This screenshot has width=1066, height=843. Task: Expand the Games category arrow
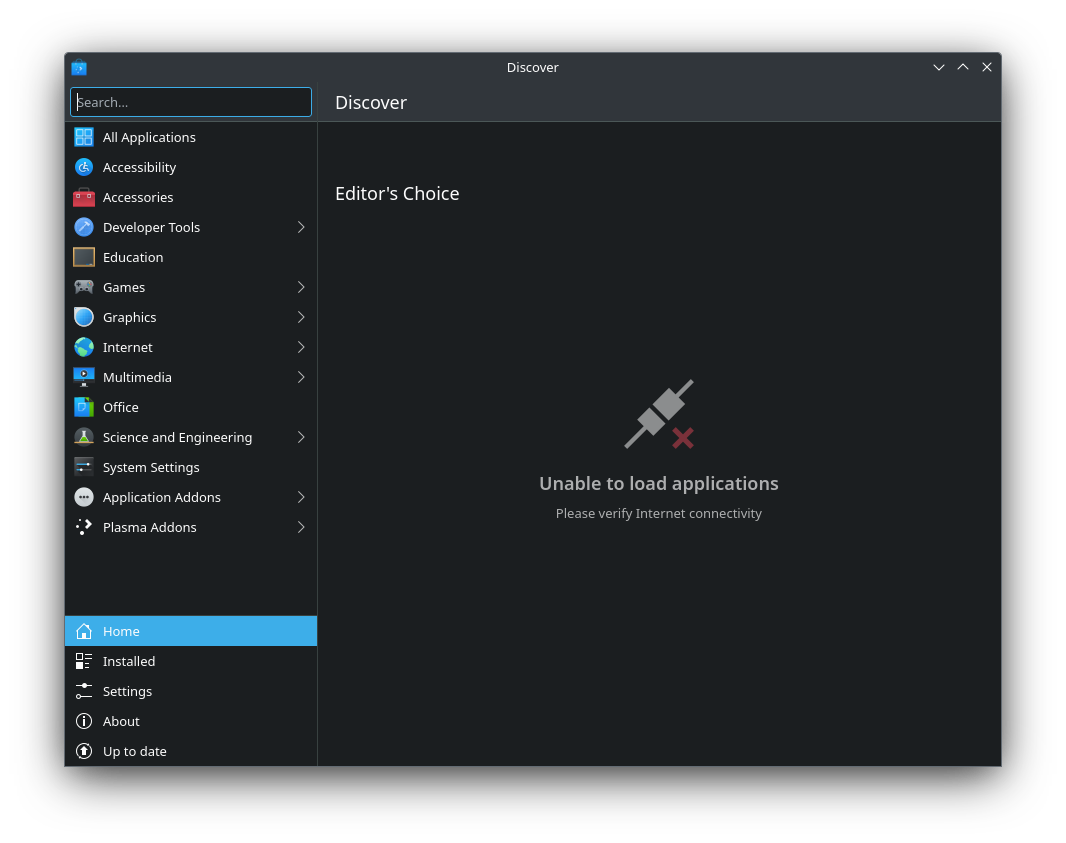tap(300, 287)
